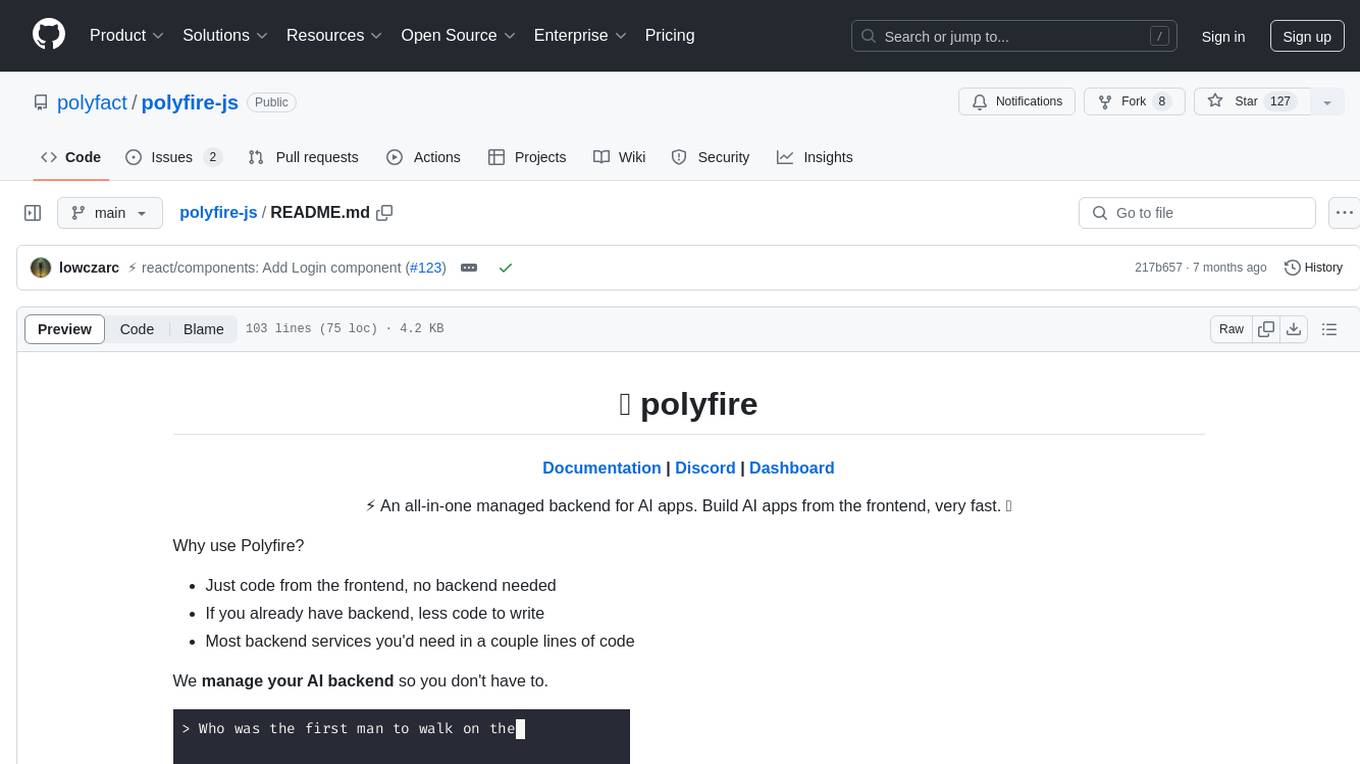Click the fork count 8

click(1161, 101)
